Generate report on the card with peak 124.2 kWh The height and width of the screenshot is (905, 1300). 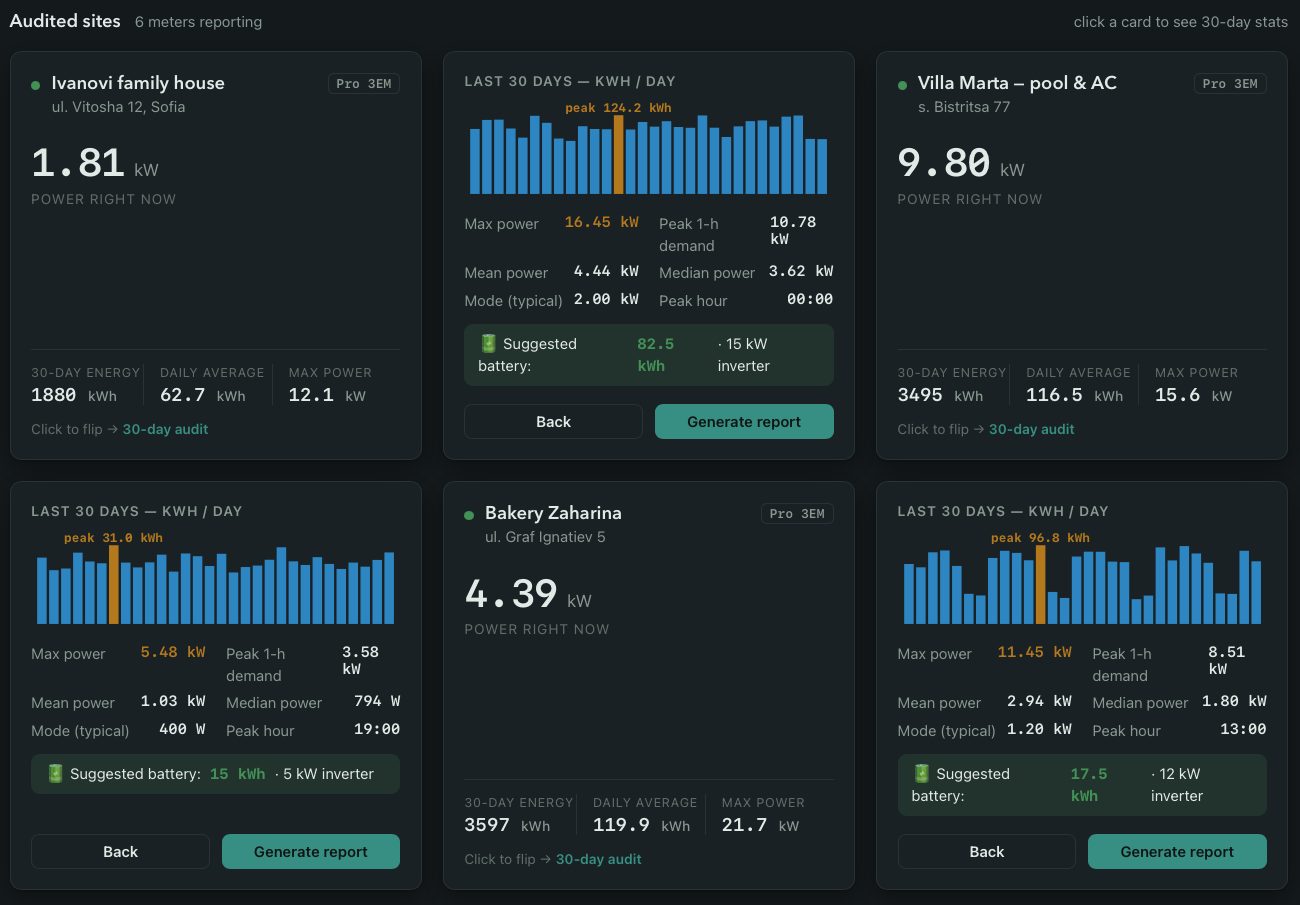(x=744, y=421)
